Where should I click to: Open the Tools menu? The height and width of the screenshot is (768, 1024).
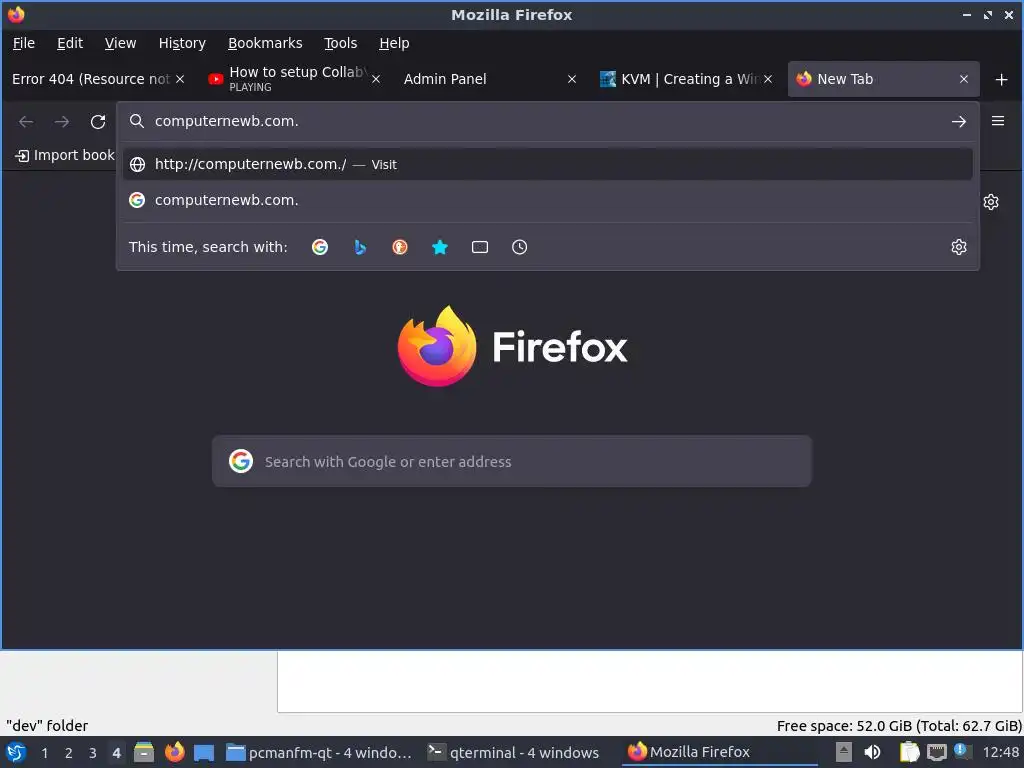point(340,43)
